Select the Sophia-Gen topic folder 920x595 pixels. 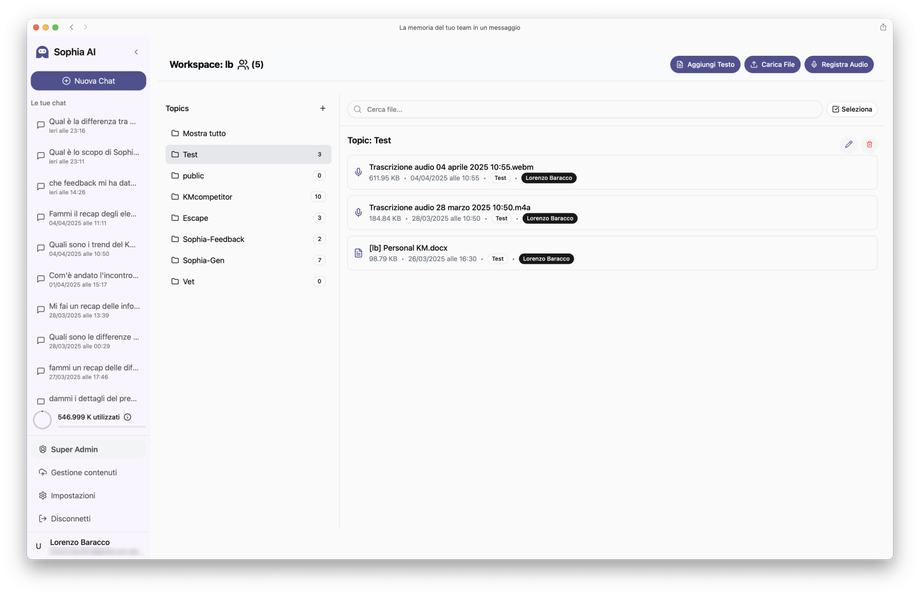click(248, 260)
